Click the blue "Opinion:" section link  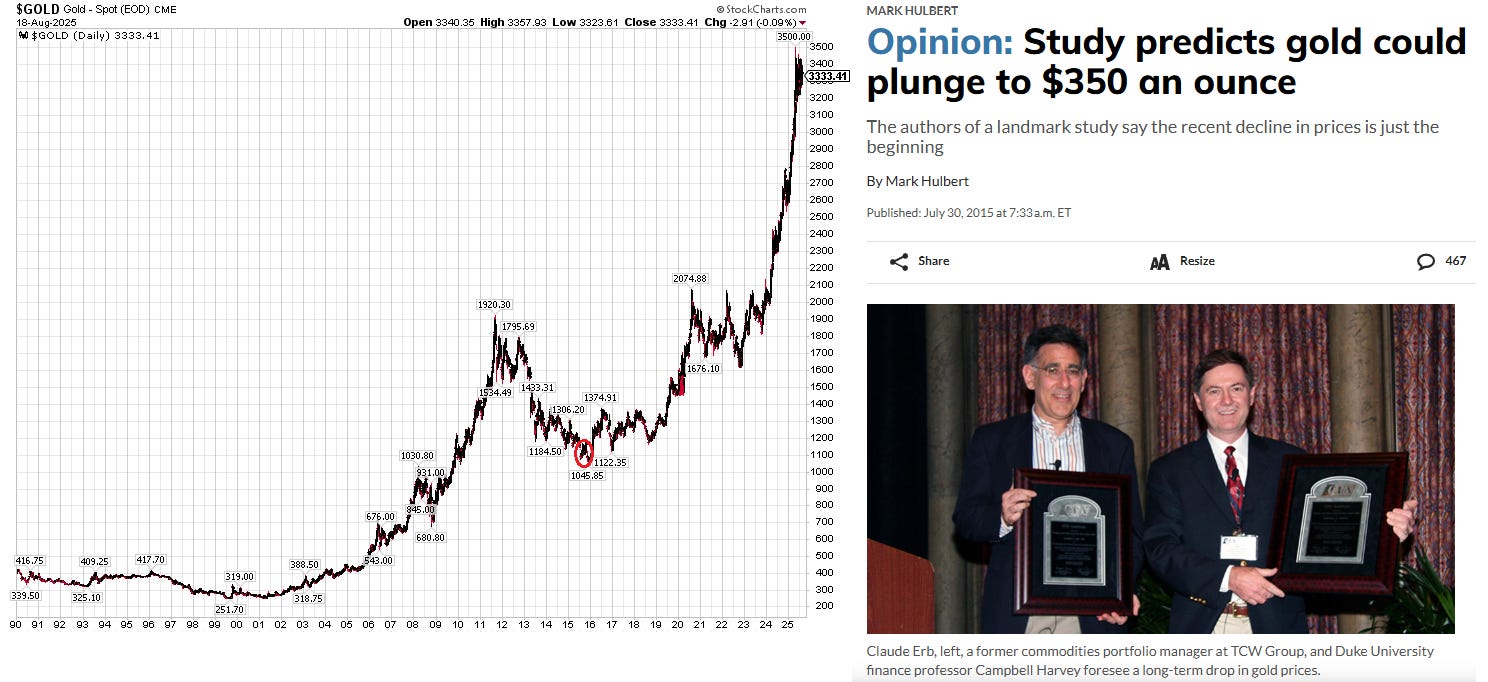pos(940,42)
